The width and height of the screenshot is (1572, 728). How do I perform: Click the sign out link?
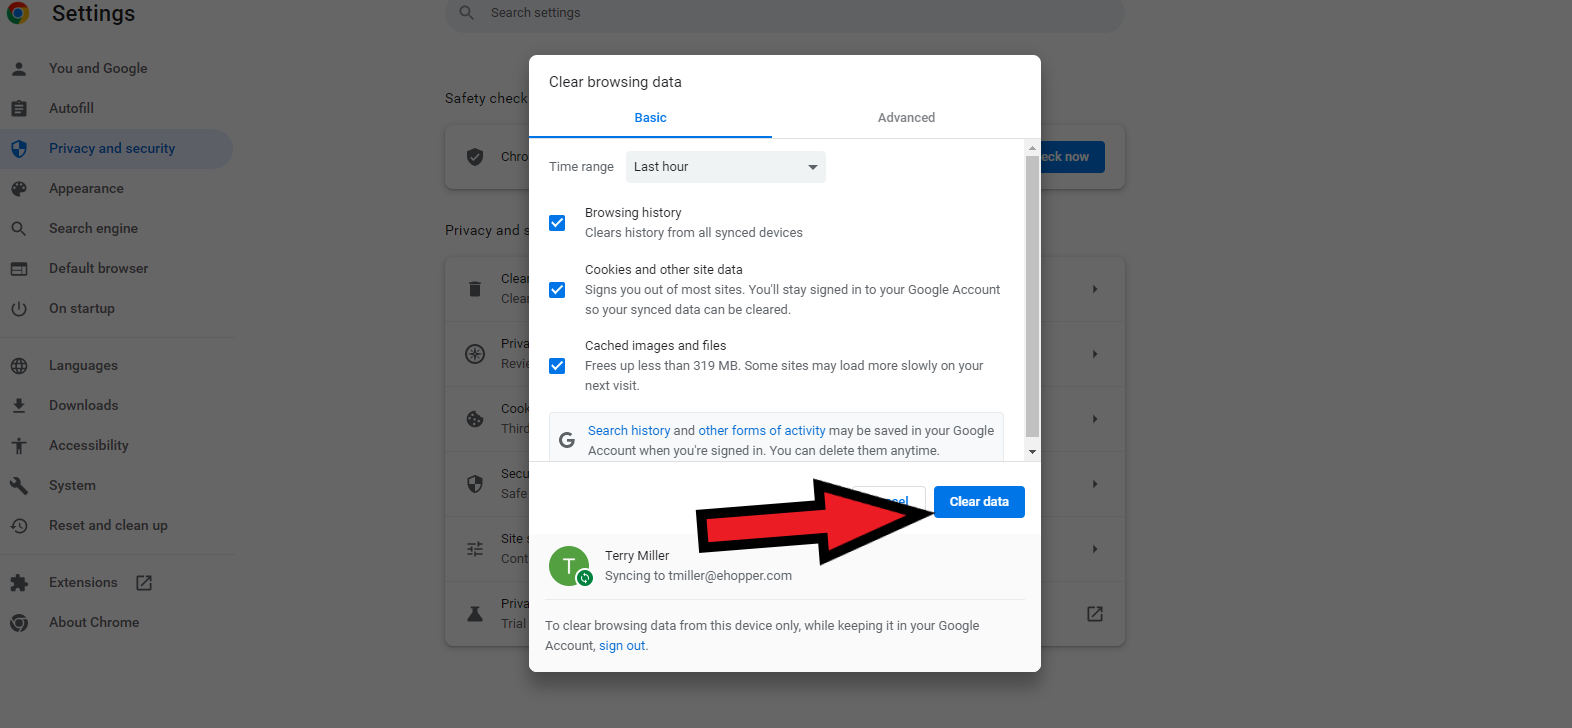click(x=622, y=646)
